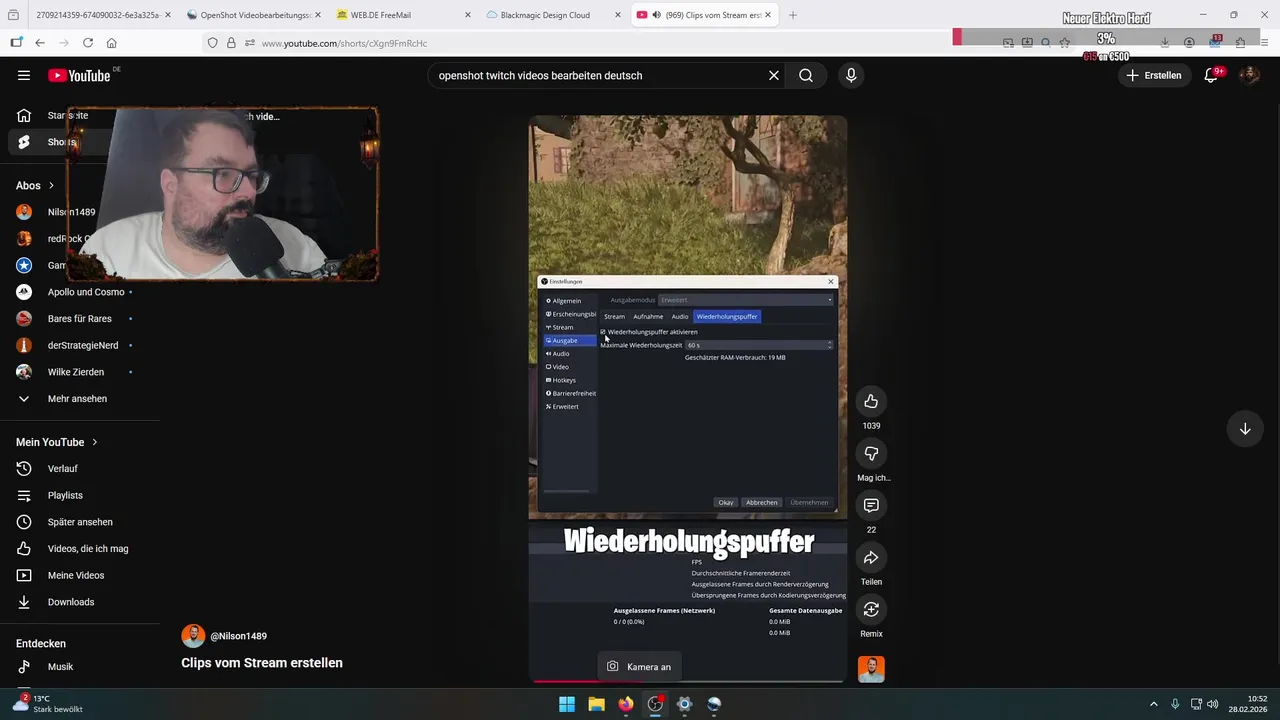The image size is (1280, 720).
Task: Toggle the Kamera an button
Action: [x=639, y=667]
